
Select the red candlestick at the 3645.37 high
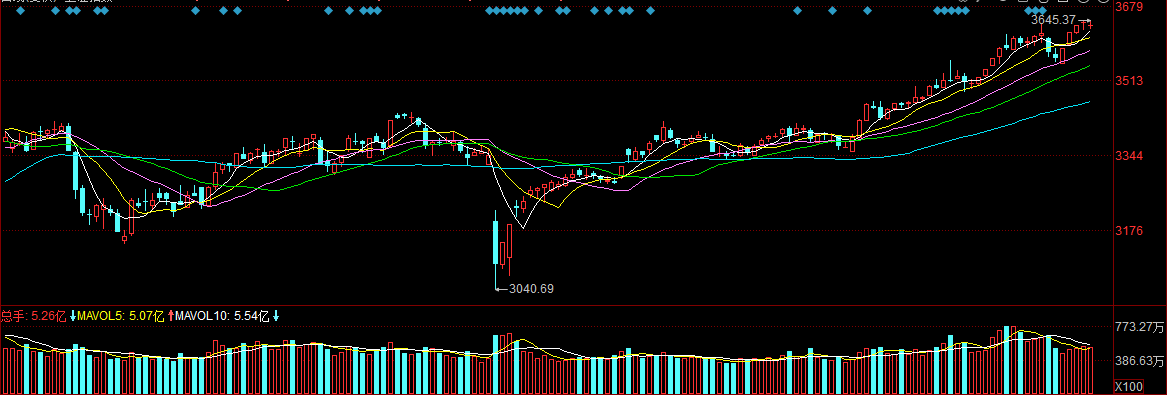coord(1091,25)
